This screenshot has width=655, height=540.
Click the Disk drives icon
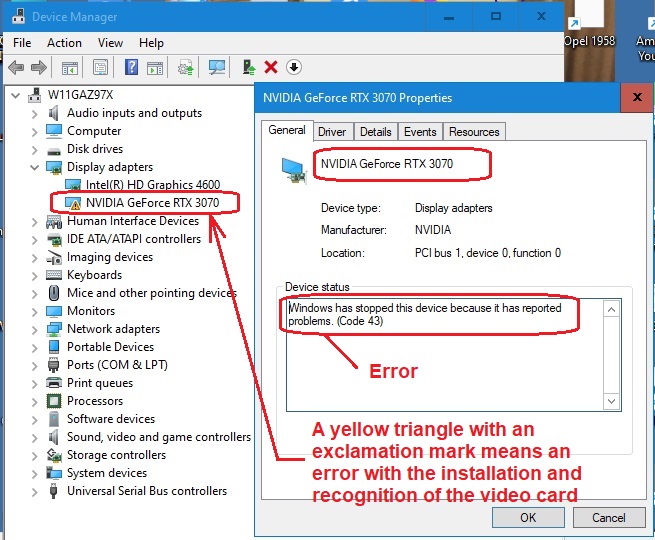(x=54, y=150)
